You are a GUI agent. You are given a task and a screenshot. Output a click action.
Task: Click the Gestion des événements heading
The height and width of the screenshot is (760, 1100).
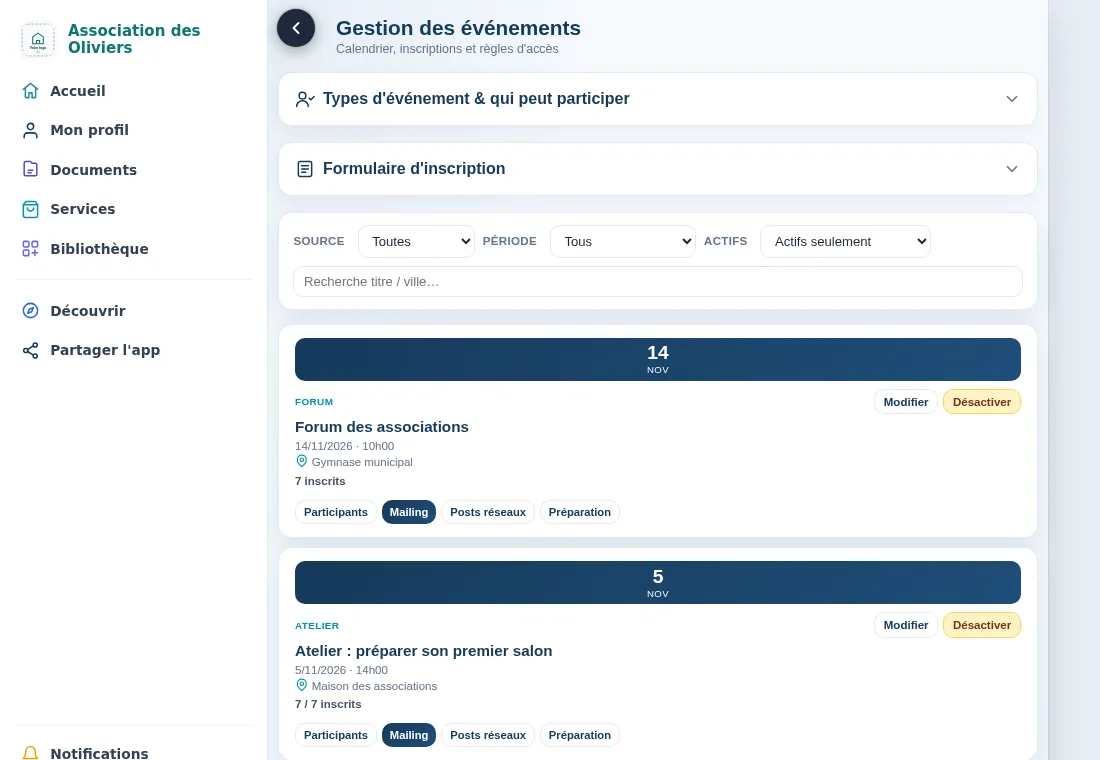click(x=458, y=28)
